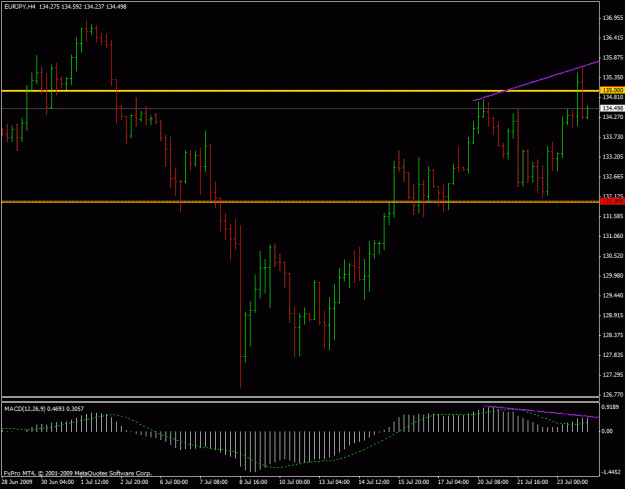The width and height of the screenshot is (625, 489).
Task: Click the 23 Jul 00:00 time label
Action: coord(572,482)
